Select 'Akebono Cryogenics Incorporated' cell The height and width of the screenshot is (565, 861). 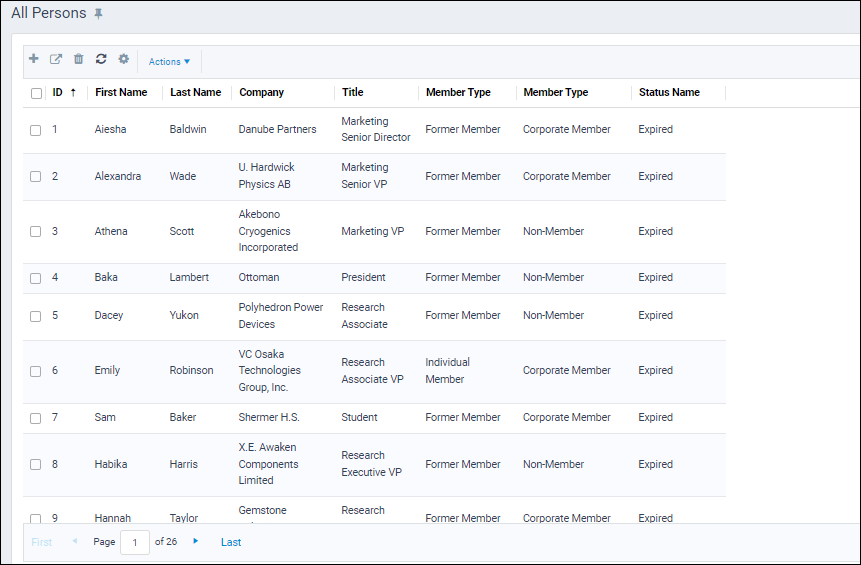tap(268, 231)
